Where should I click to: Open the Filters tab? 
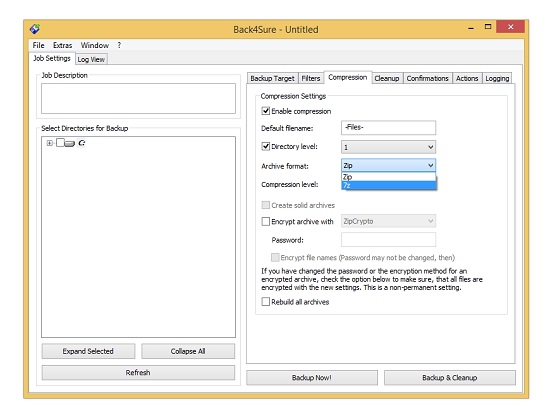coord(311,78)
